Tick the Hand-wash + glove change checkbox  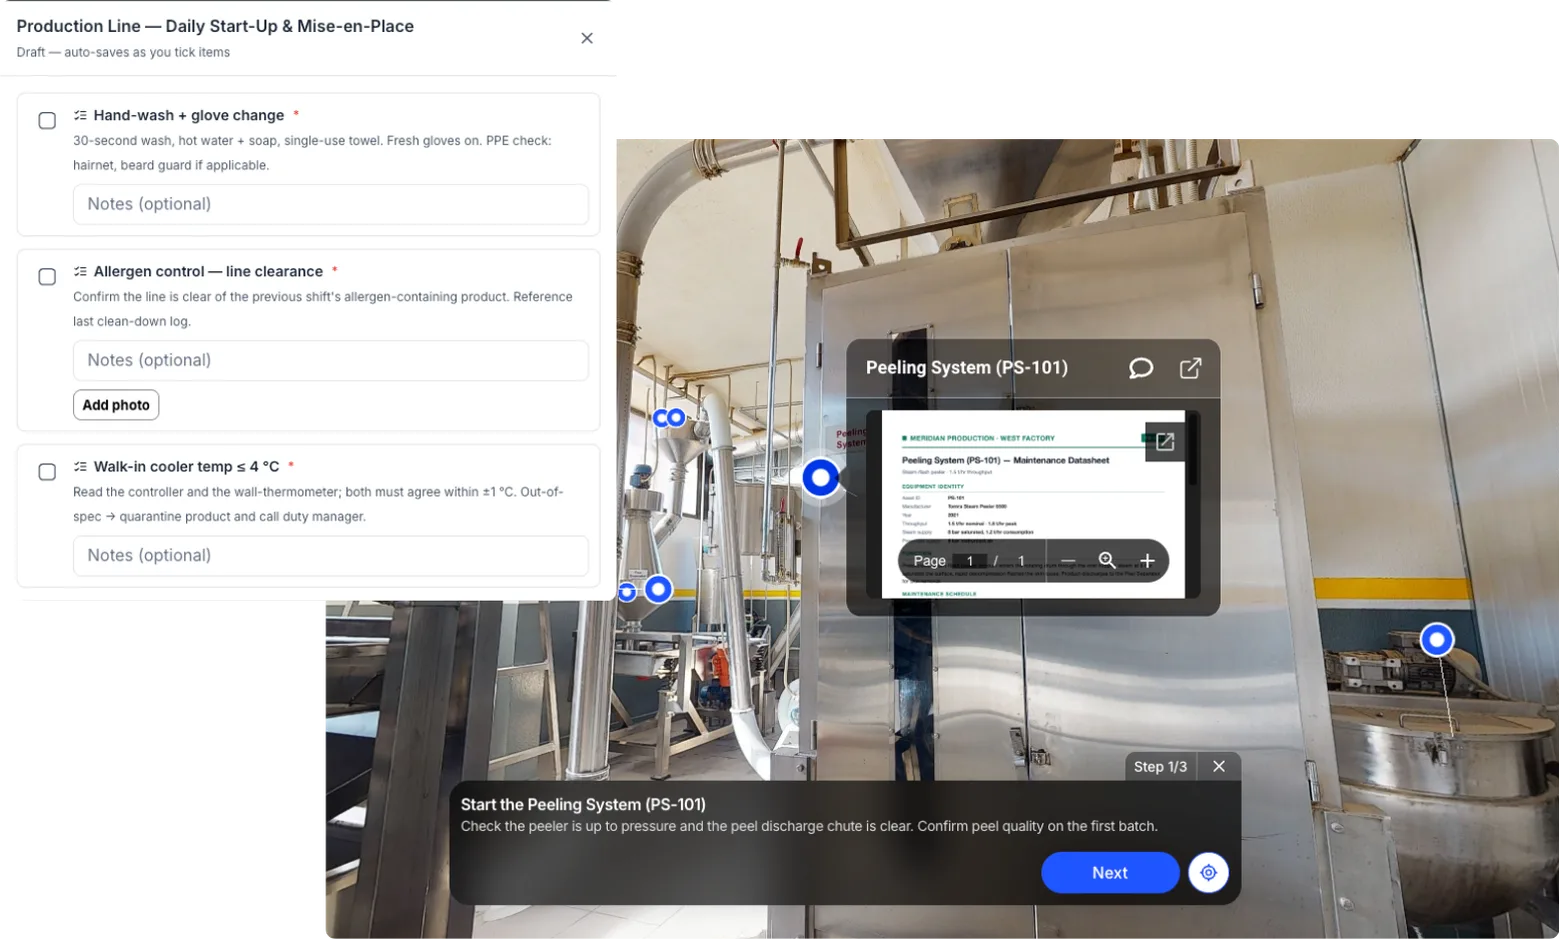47,121
